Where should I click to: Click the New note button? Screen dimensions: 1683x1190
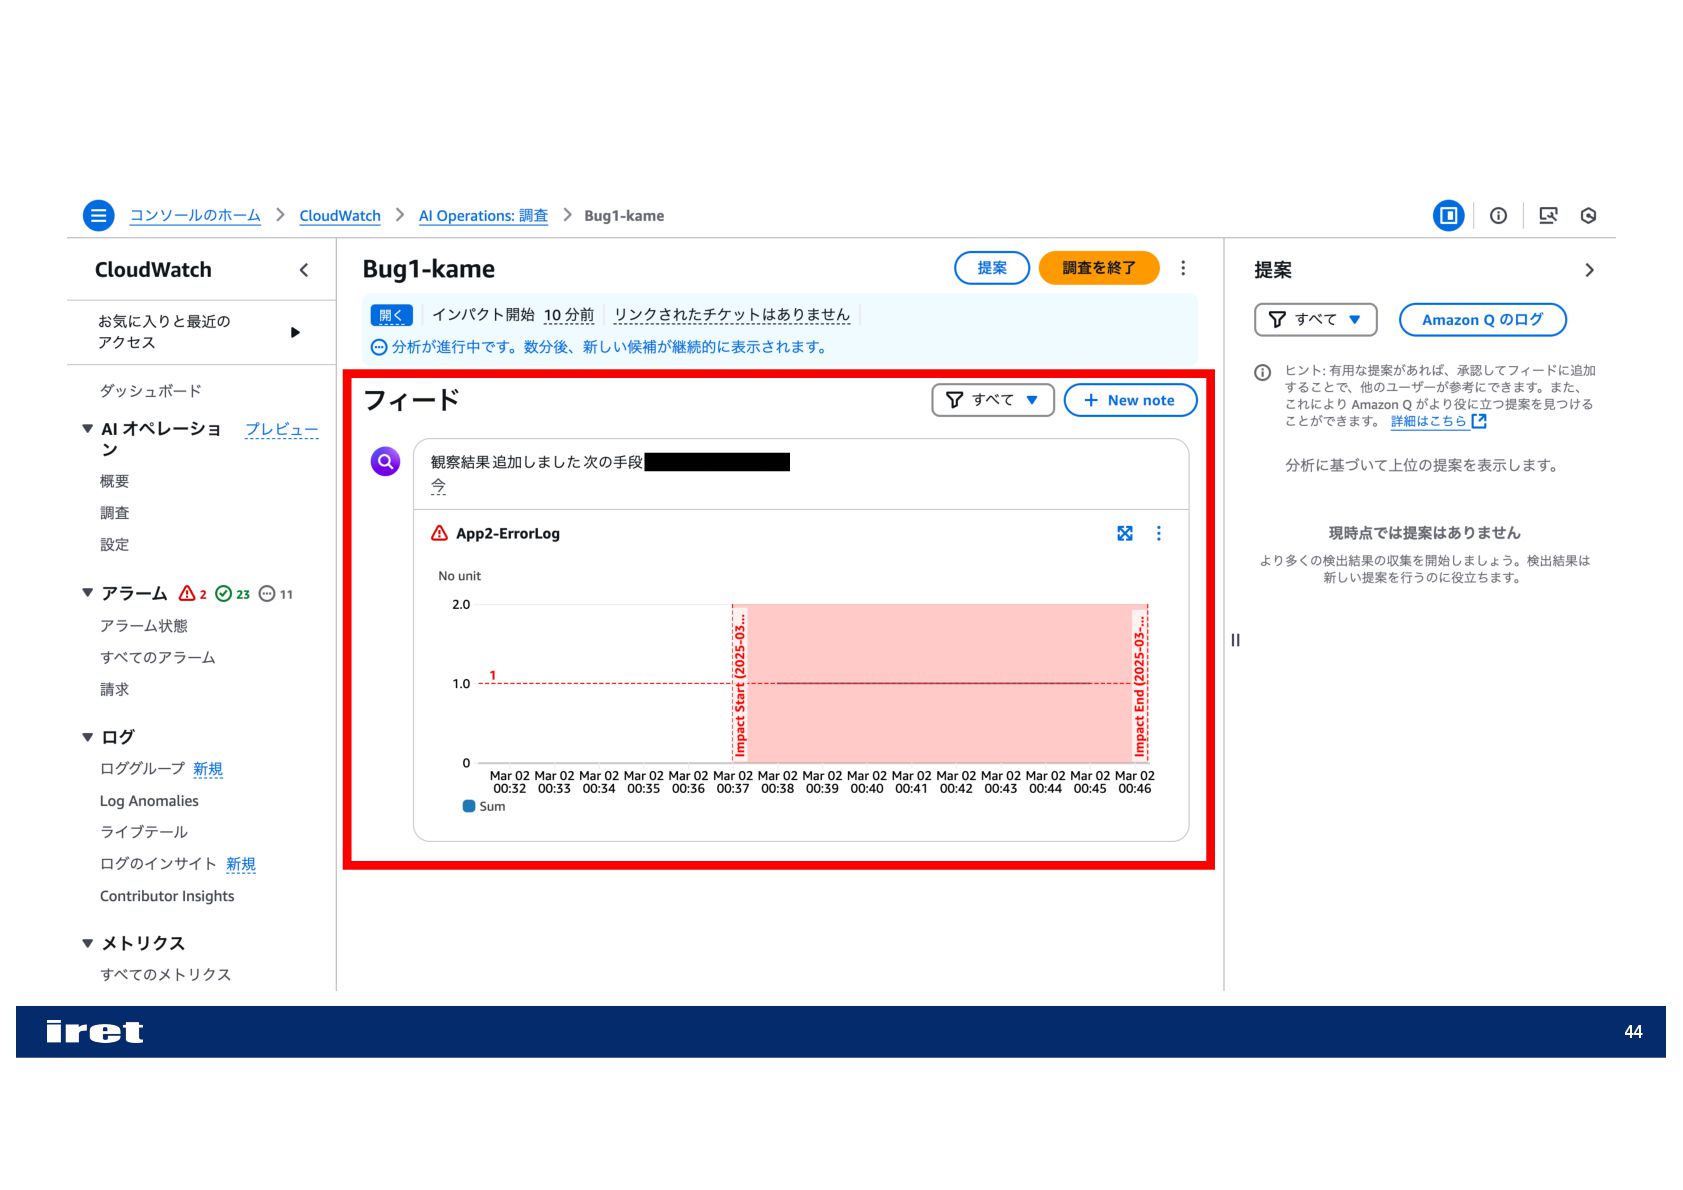click(1130, 400)
